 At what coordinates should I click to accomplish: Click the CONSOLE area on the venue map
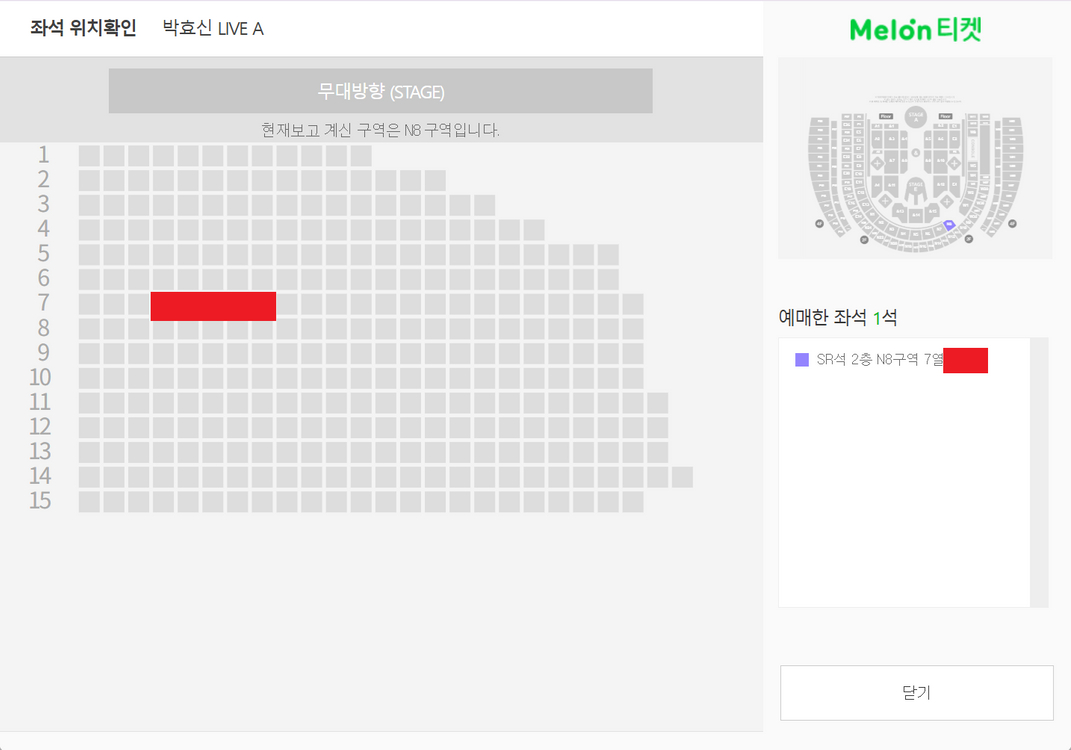coord(973,150)
